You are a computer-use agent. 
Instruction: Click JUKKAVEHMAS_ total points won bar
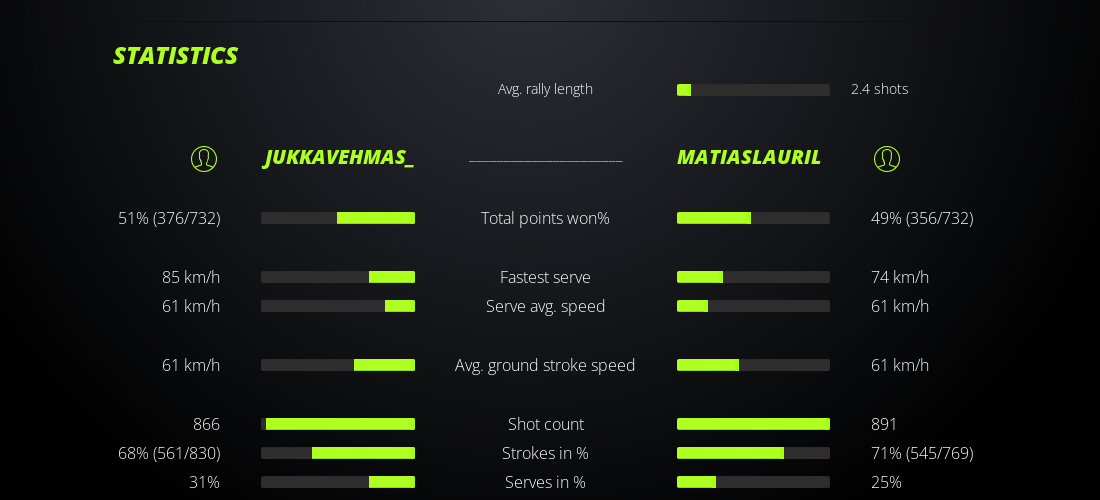click(338, 218)
